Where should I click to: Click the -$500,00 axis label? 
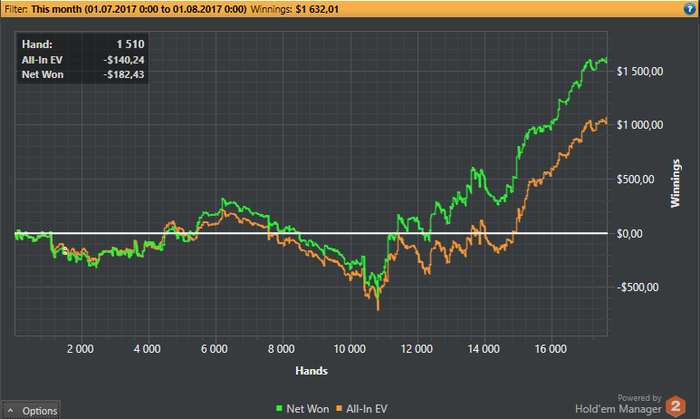point(638,287)
